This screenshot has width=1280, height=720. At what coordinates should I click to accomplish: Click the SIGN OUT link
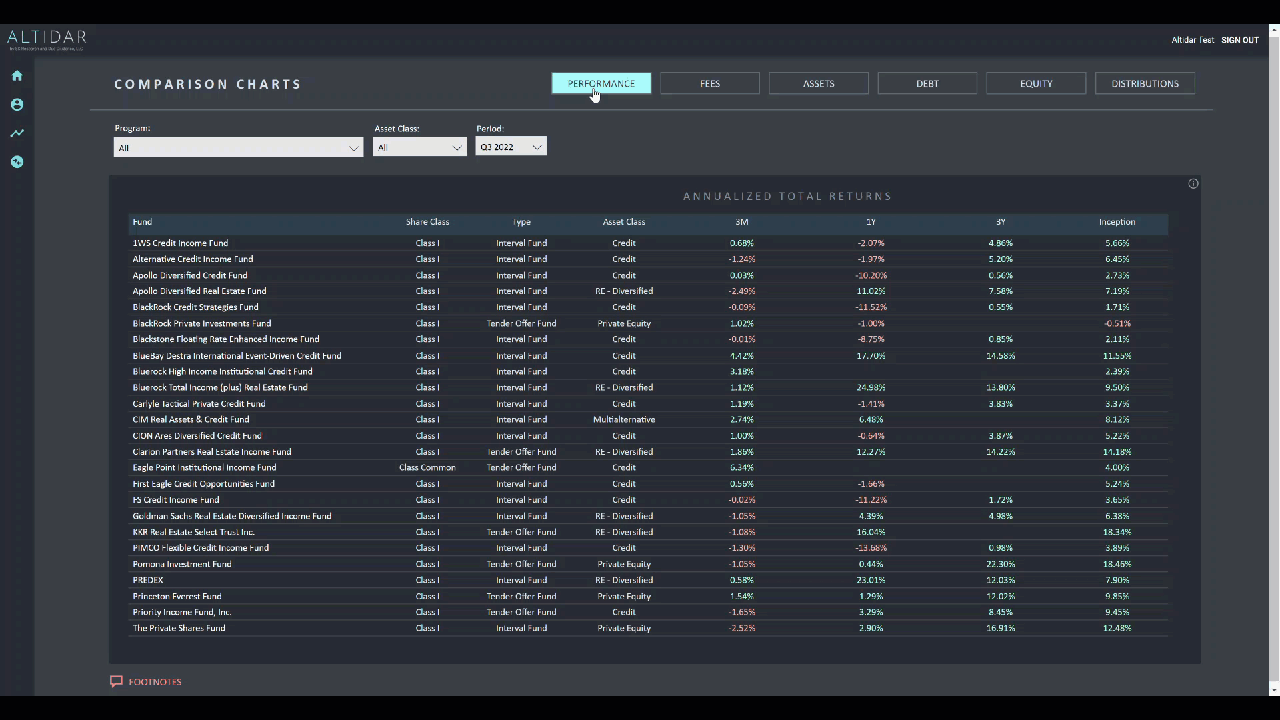[x=1240, y=40]
